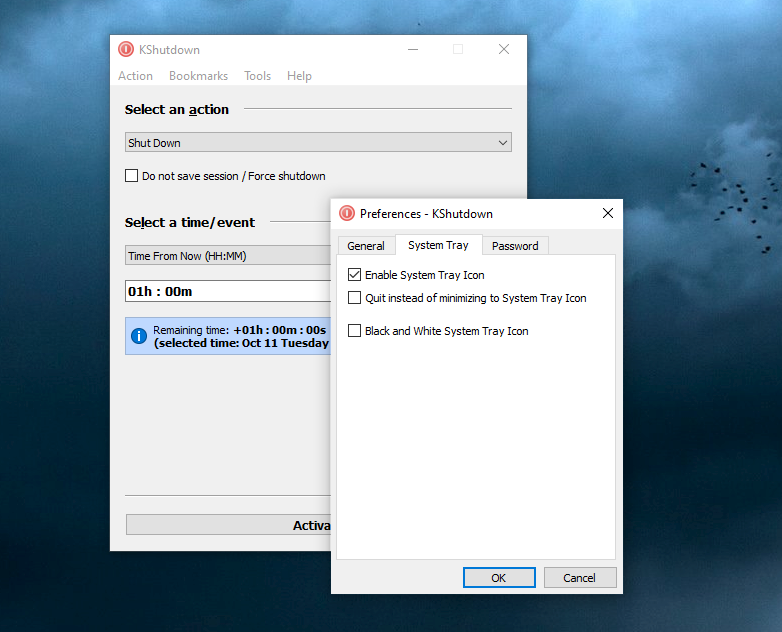Click the Remaining time info text
The height and width of the screenshot is (632, 782).
[x=241, y=336]
